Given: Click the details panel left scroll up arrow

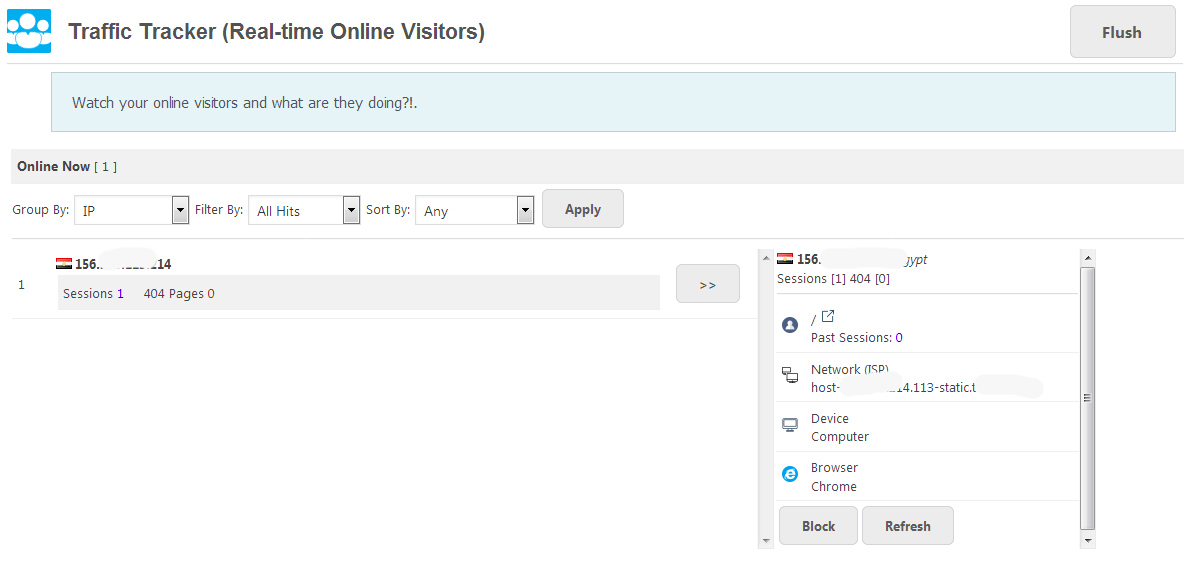Looking at the screenshot, I should 766,258.
